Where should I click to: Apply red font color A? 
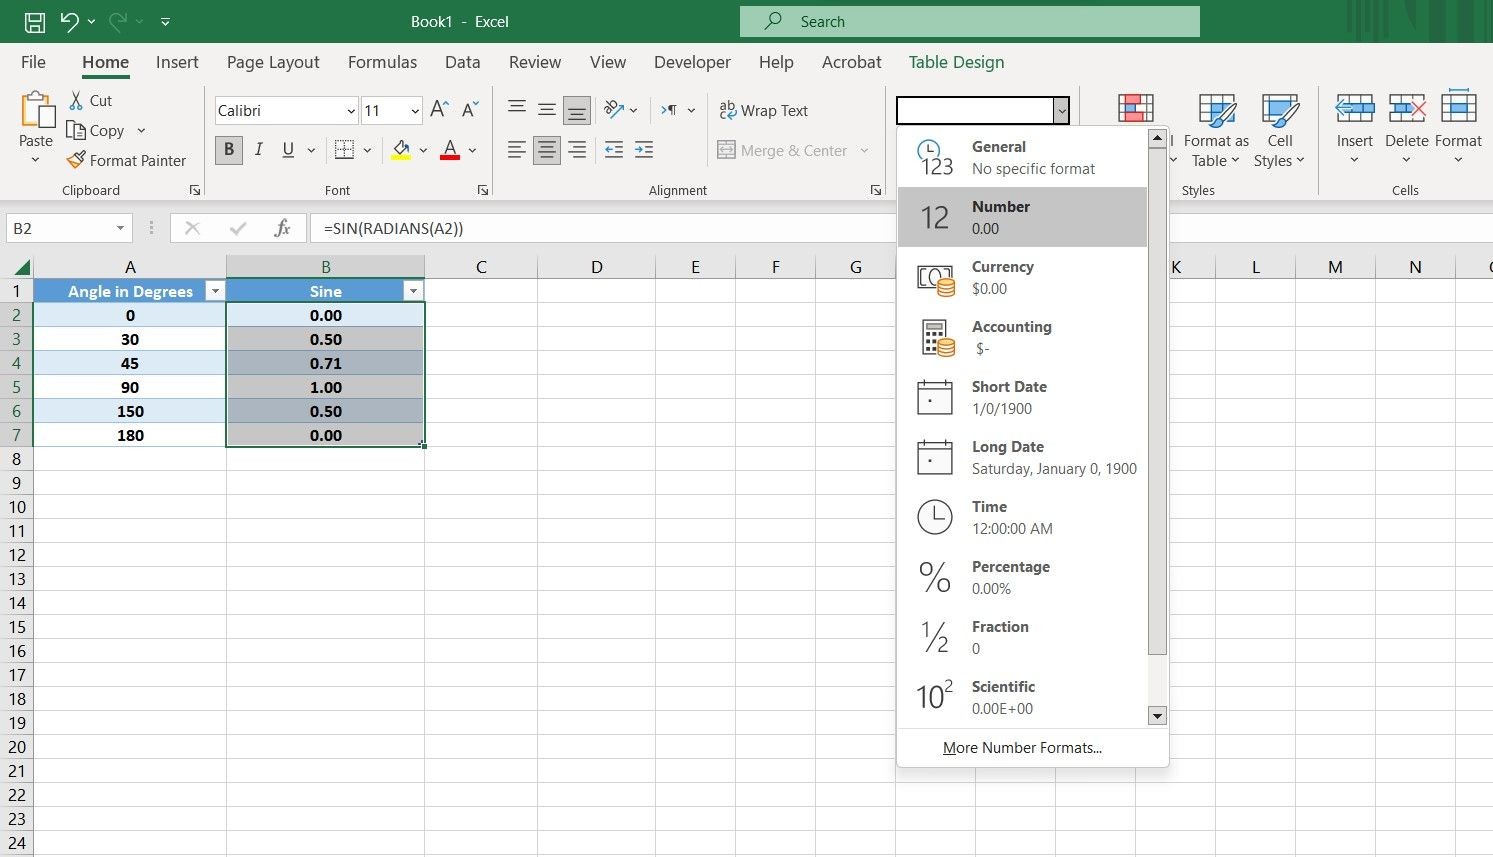[450, 151]
